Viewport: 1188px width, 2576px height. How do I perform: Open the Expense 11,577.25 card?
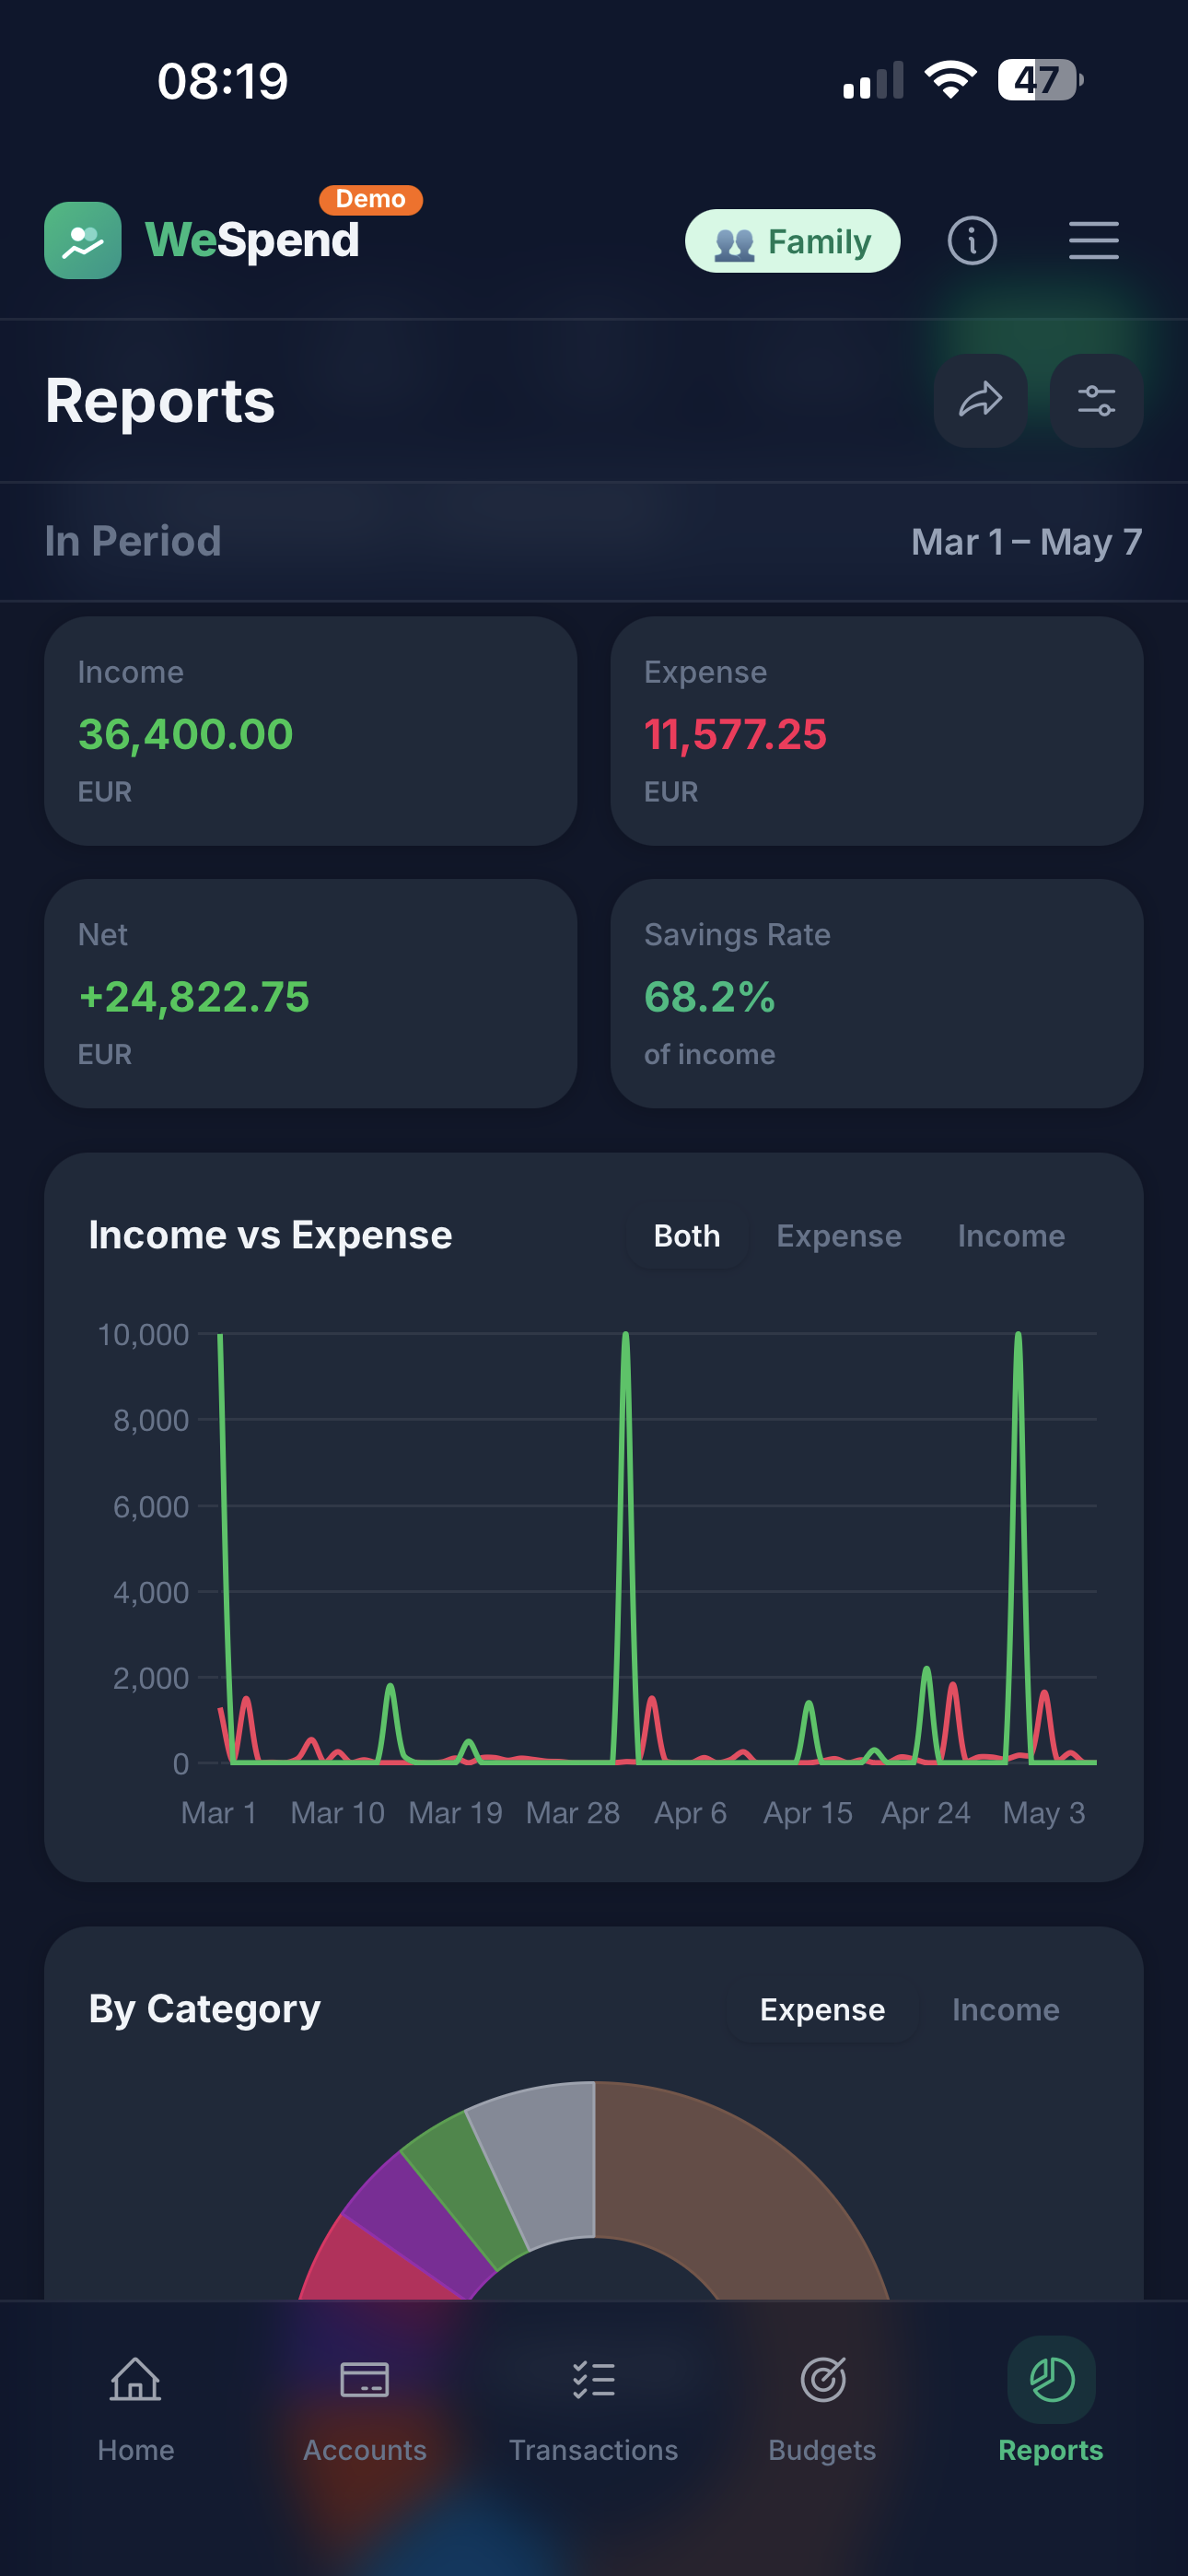877,731
